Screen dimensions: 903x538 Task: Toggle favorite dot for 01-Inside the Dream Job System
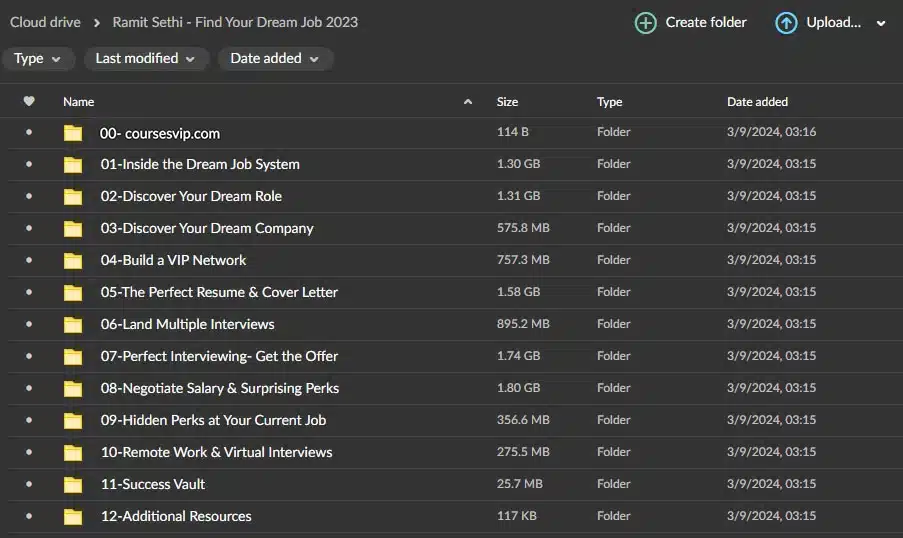click(x=29, y=164)
